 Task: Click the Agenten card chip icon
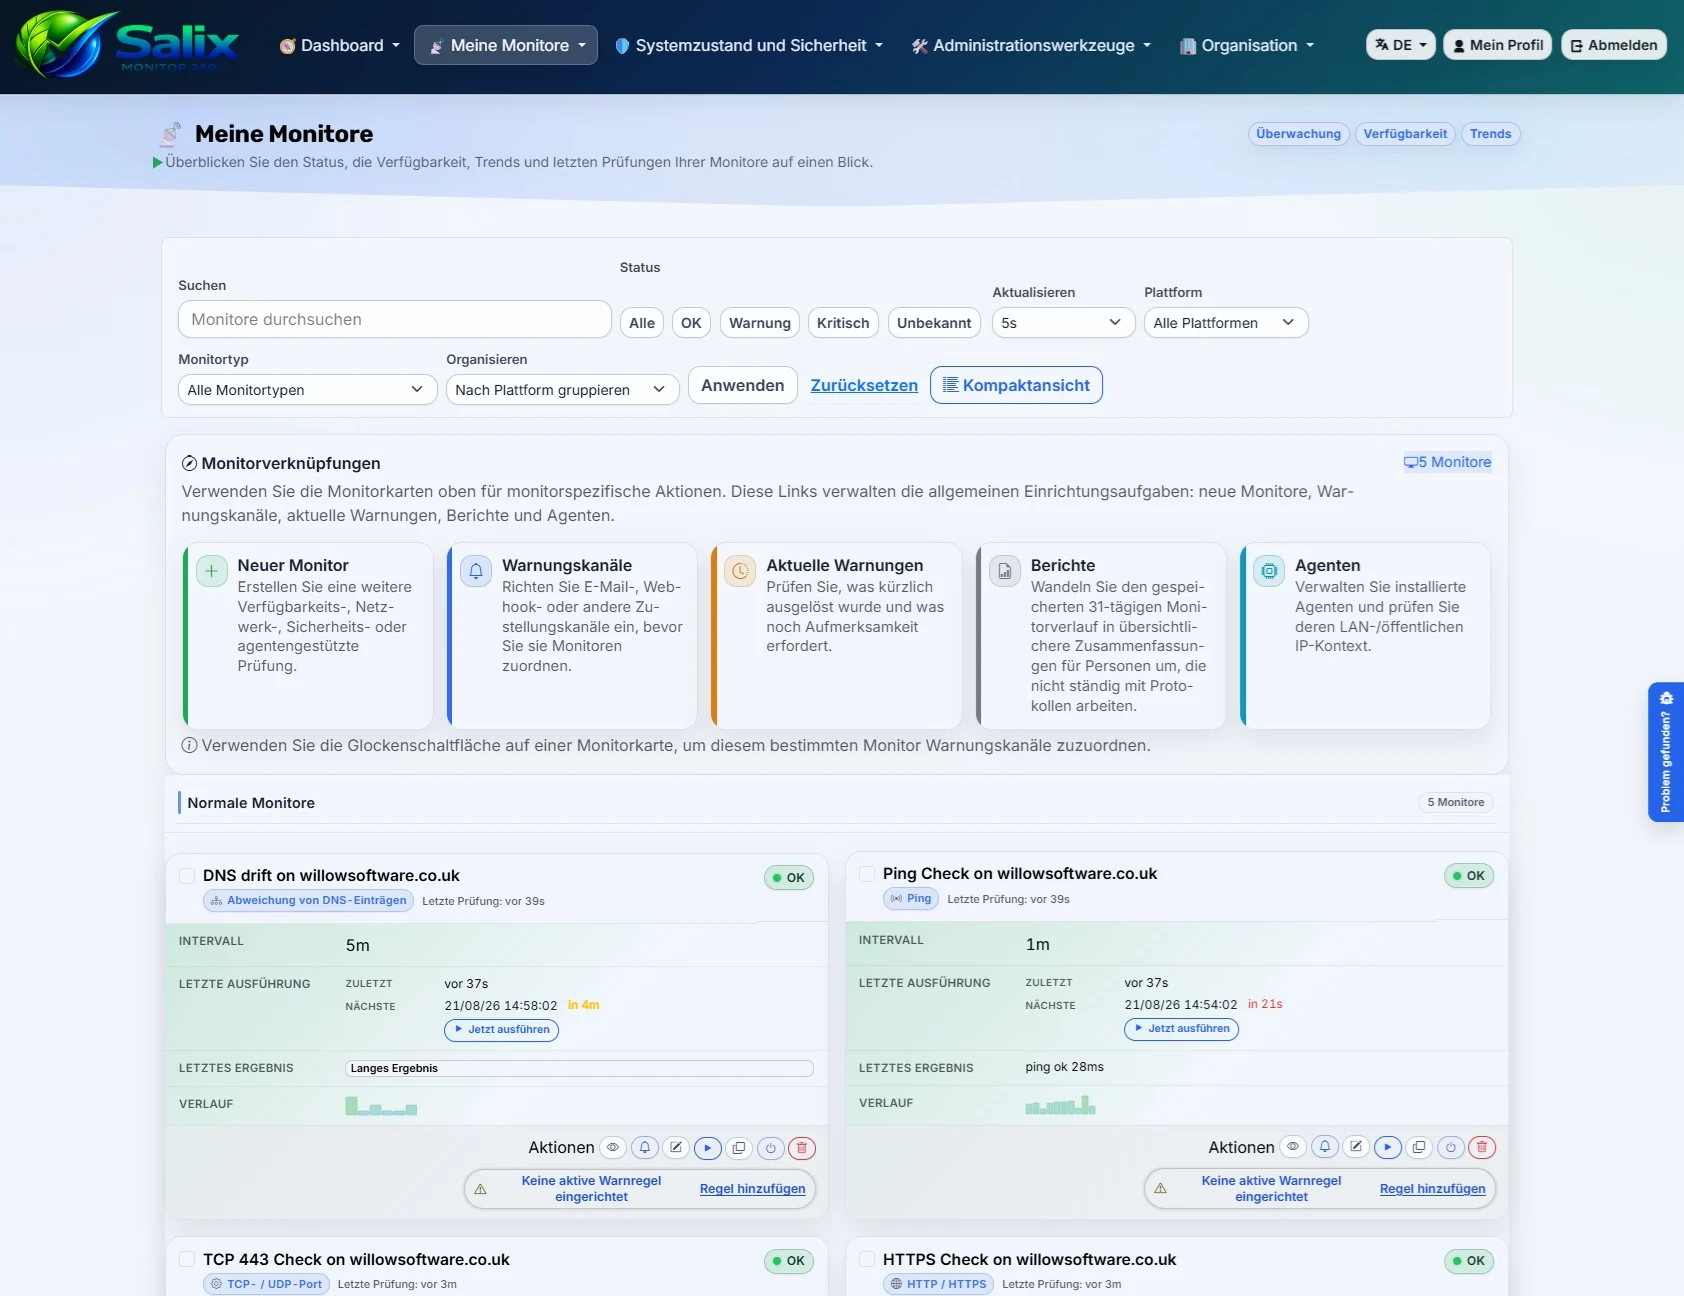(x=1269, y=571)
